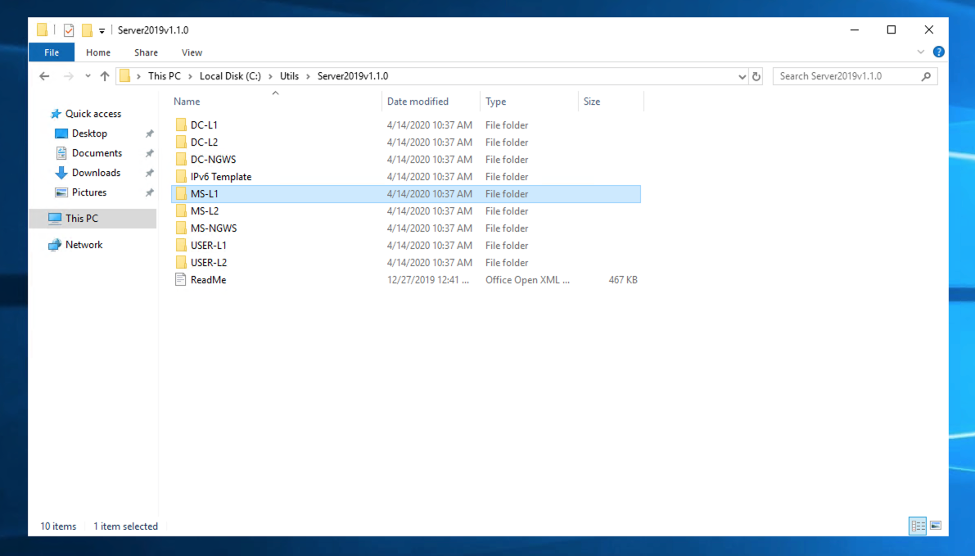The height and width of the screenshot is (556, 977).
Task: Expand the ribbon with the chevron
Action: tap(920, 52)
